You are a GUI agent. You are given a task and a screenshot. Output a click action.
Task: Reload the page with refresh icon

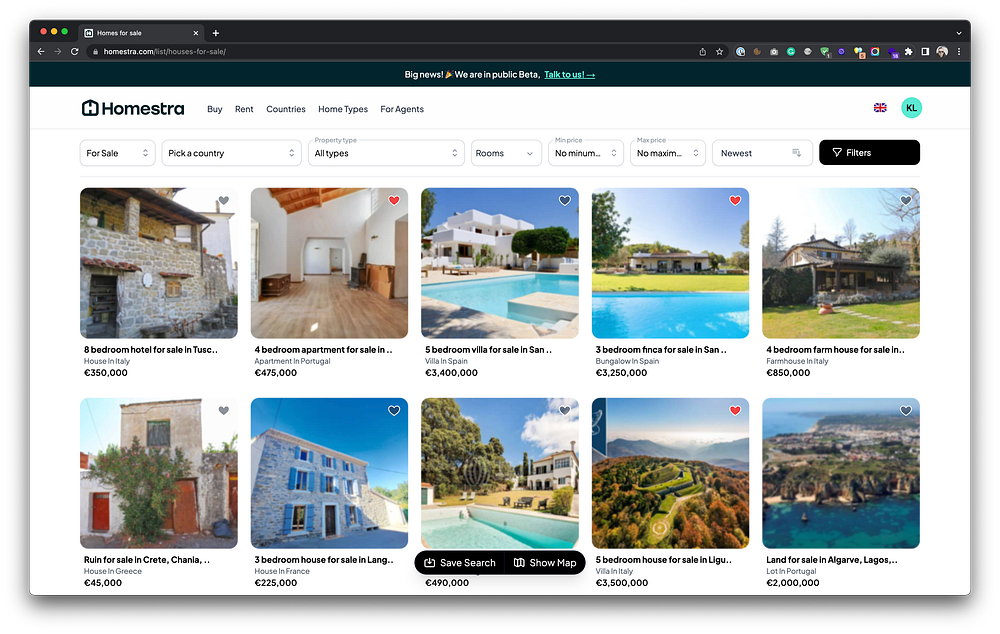[75, 52]
